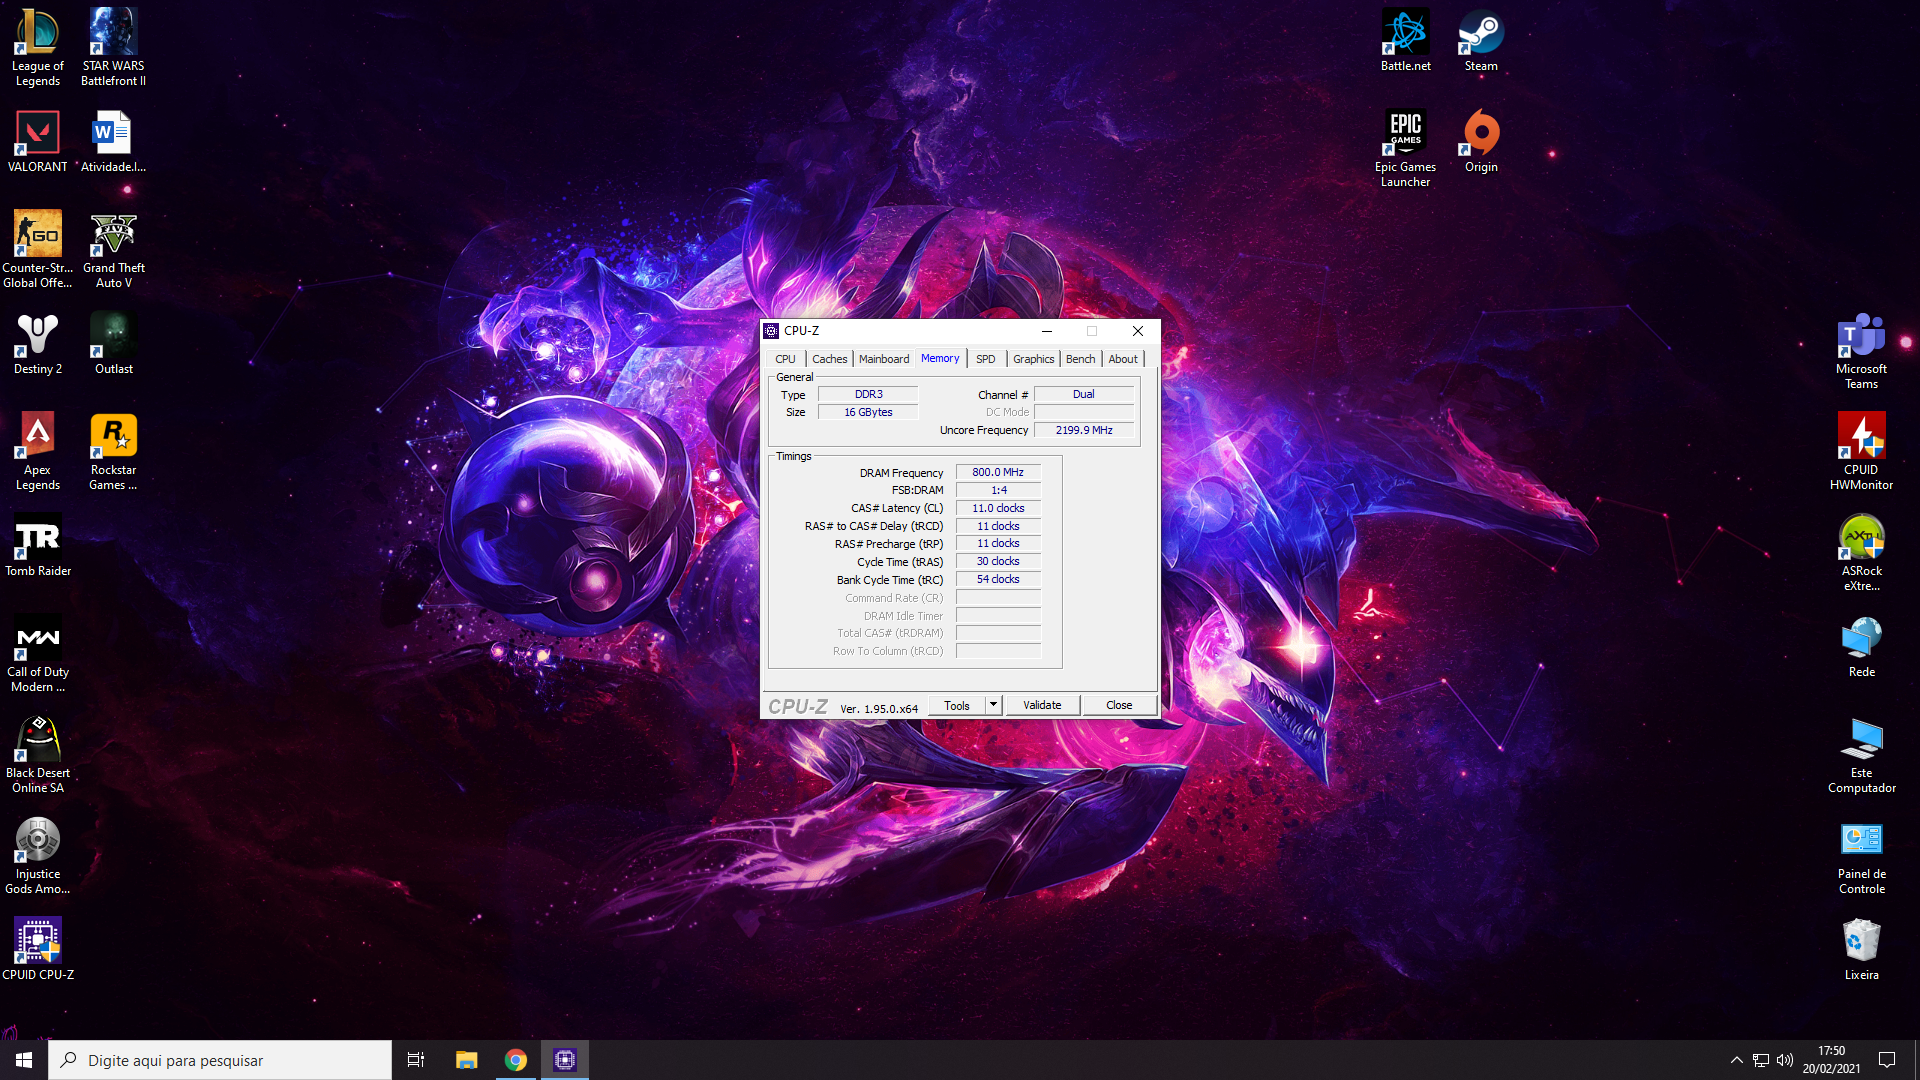Select the Memory tab in CPU-Z
The width and height of the screenshot is (1920, 1080).
pyautogui.click(x=940, y=358)
